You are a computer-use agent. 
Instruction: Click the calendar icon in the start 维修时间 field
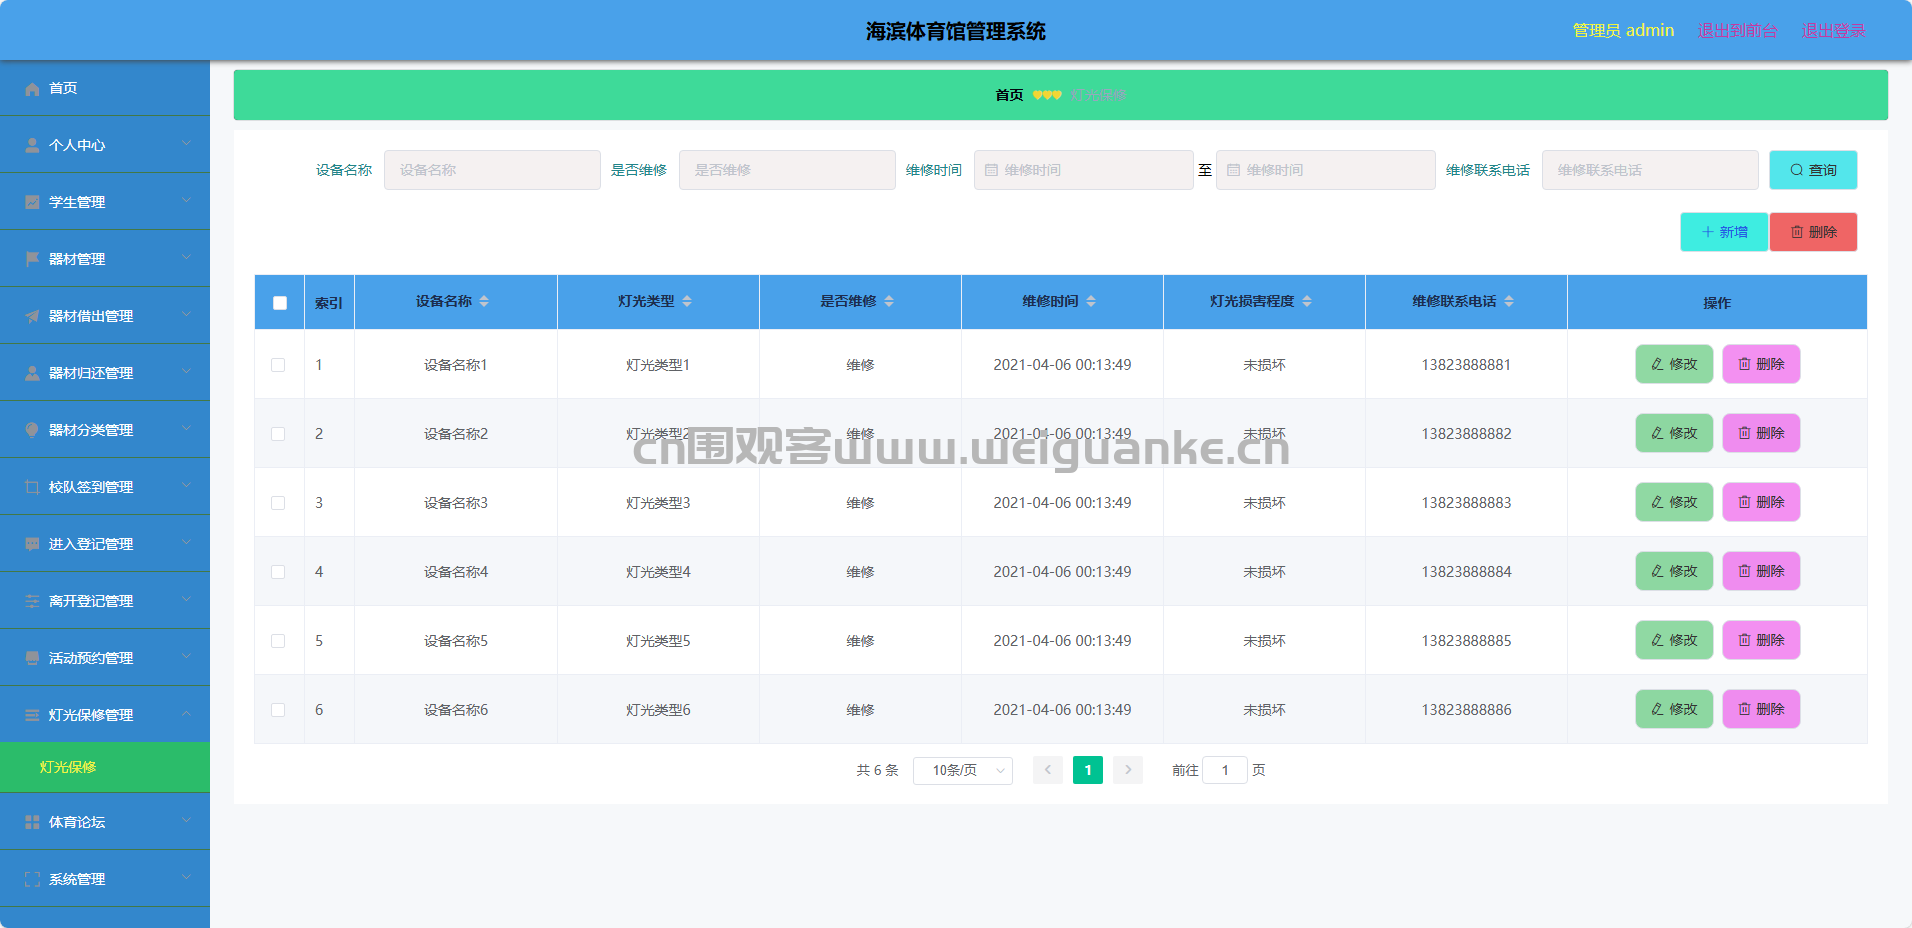991,171
